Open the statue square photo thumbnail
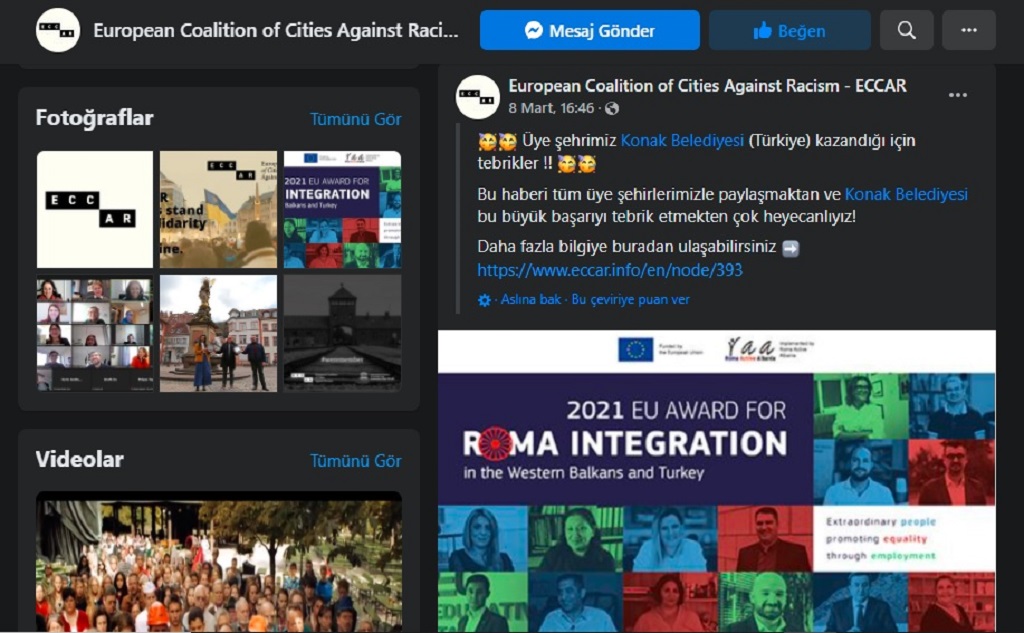Image resolution: width=1024 pixels, height=633 pixels. 218,333
